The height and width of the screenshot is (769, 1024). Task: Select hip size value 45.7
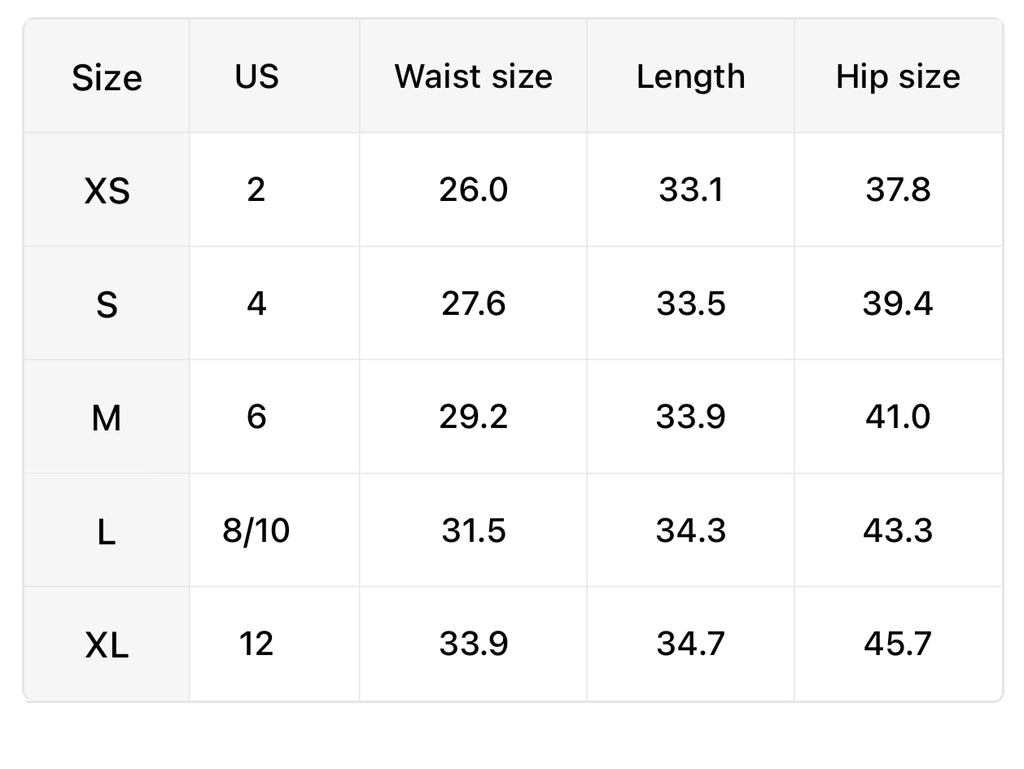coord(898,644)
